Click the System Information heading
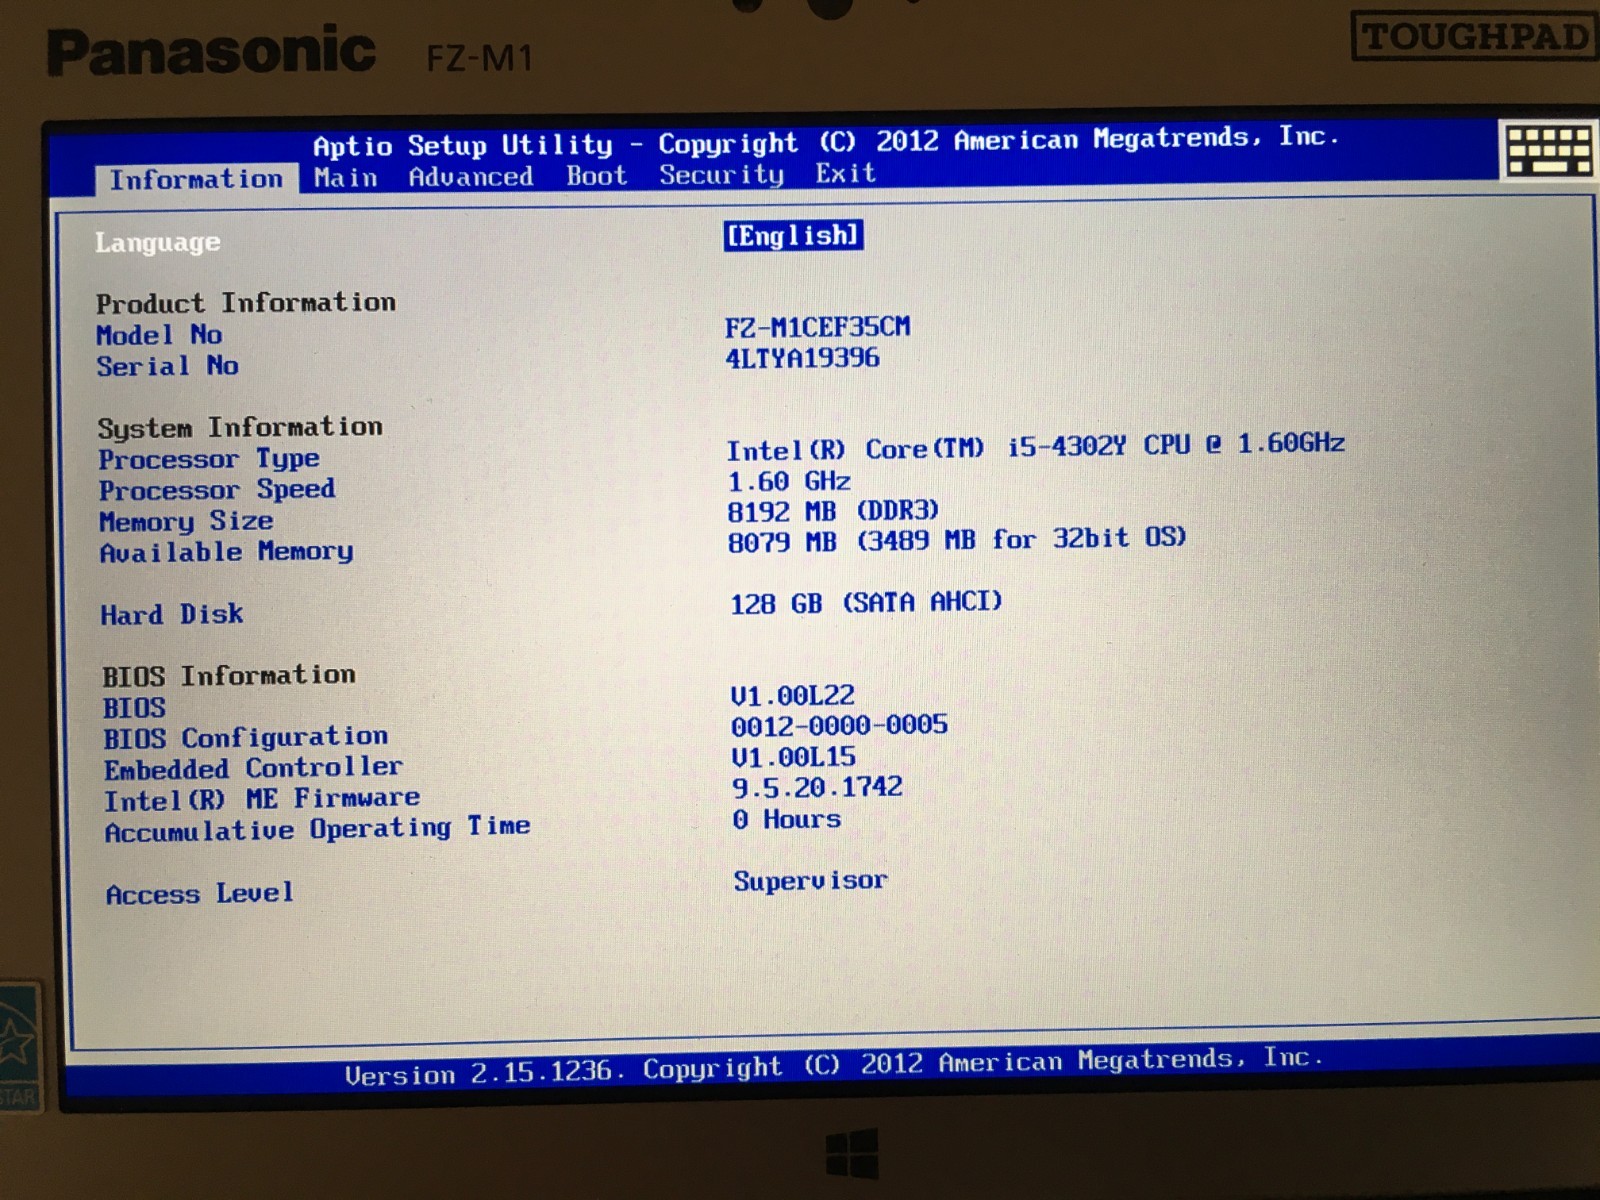Screen dimensions: 1600x1200 pos(240,428)
